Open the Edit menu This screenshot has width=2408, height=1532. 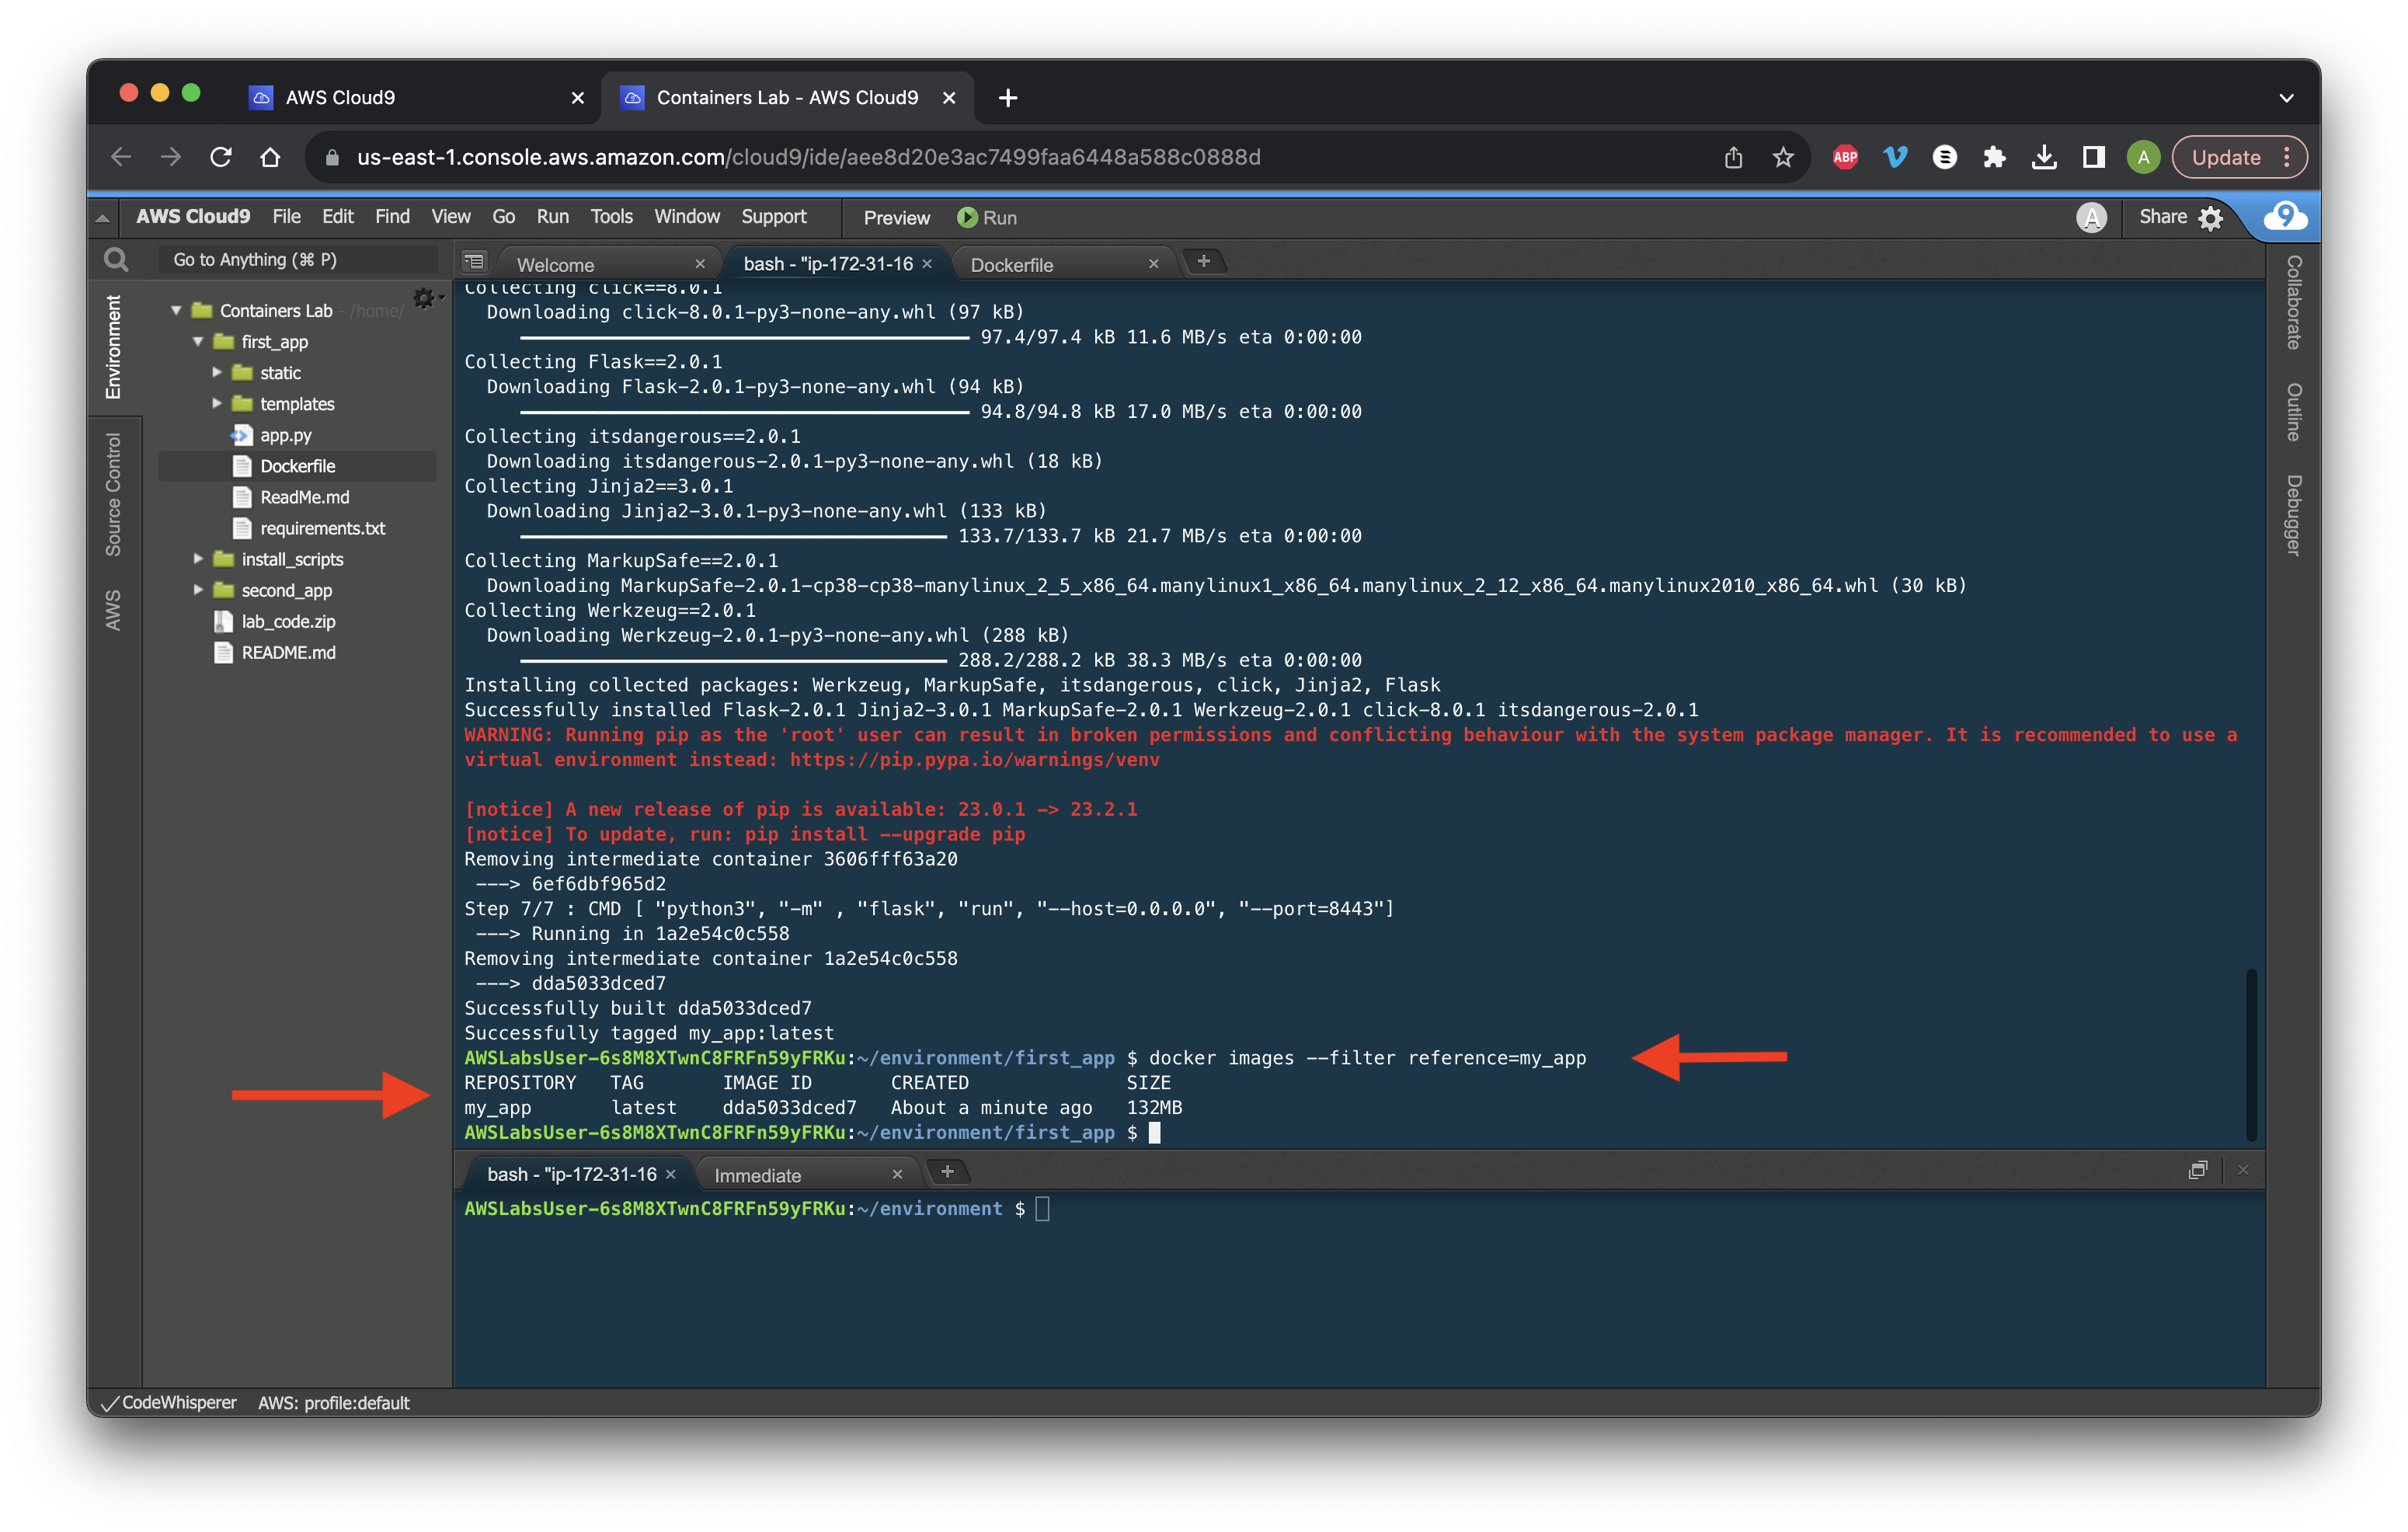click(x=337, y=217)
